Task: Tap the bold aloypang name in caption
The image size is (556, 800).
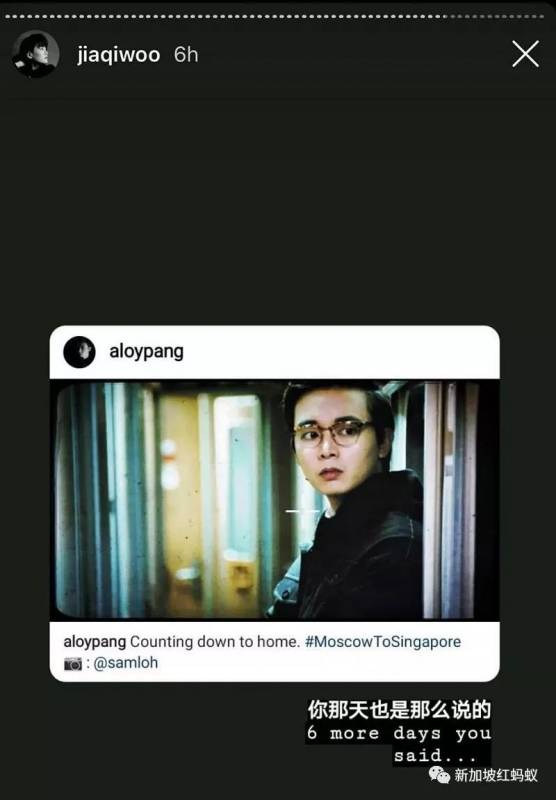Action: point(94,642)
